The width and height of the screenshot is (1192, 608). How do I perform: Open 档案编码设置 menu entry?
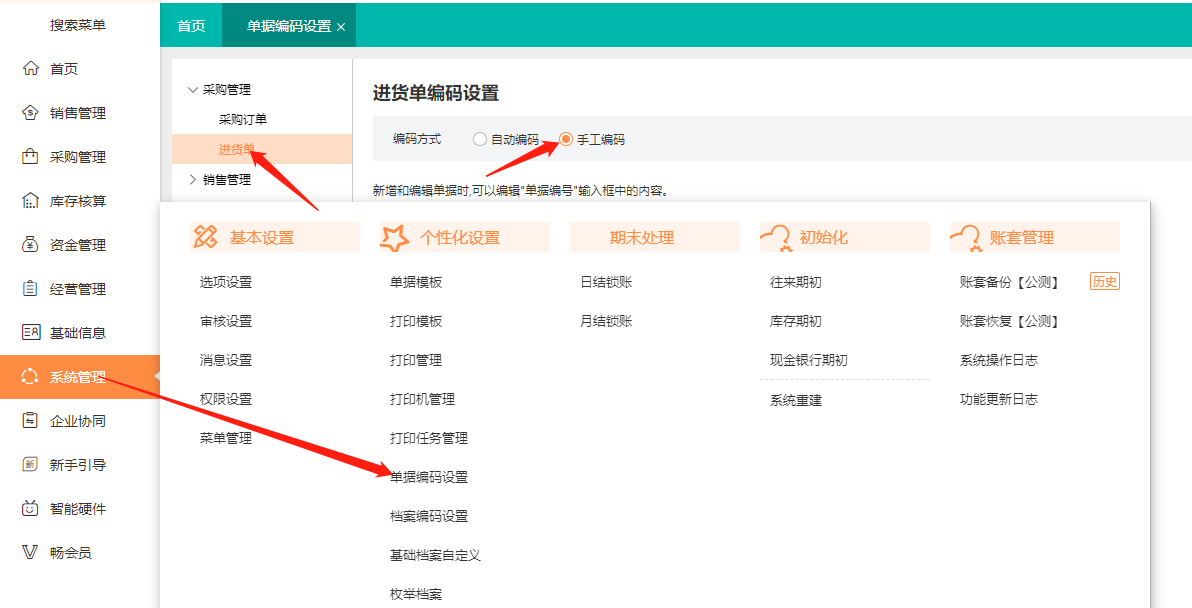click(x=429, y=516)
